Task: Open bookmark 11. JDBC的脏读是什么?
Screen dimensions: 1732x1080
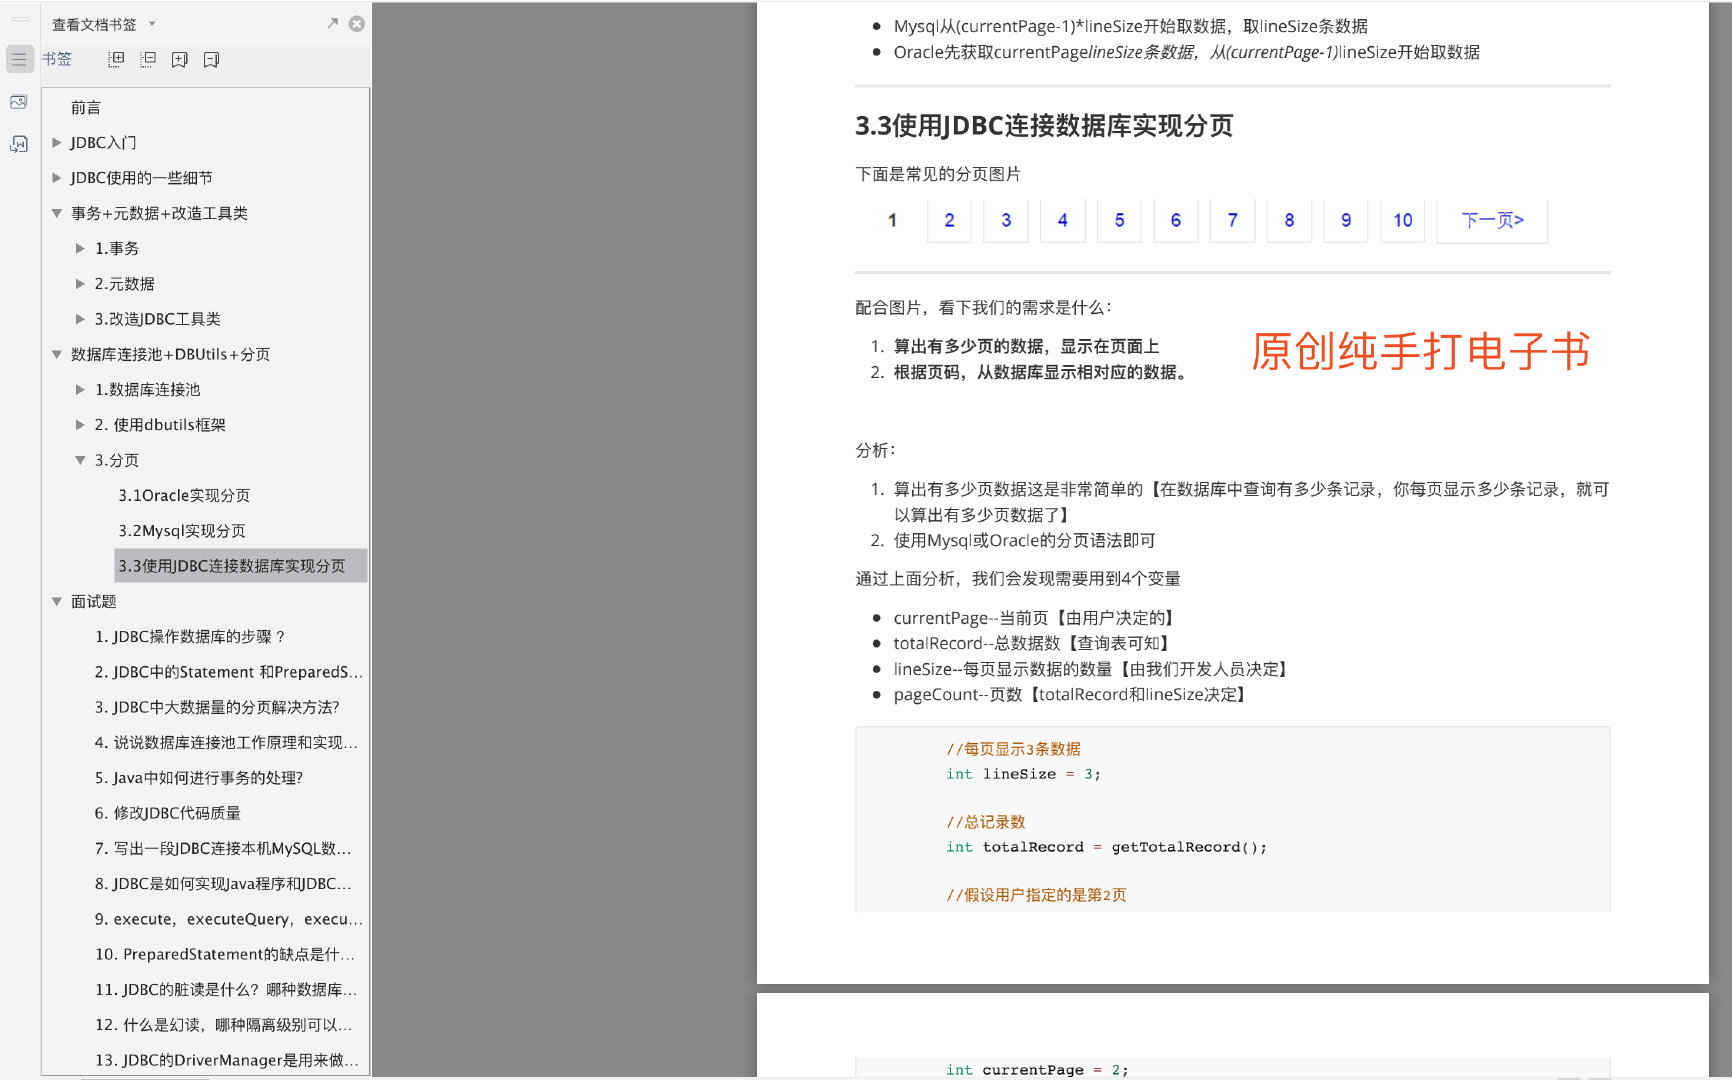Action: [x=226, y=990]
